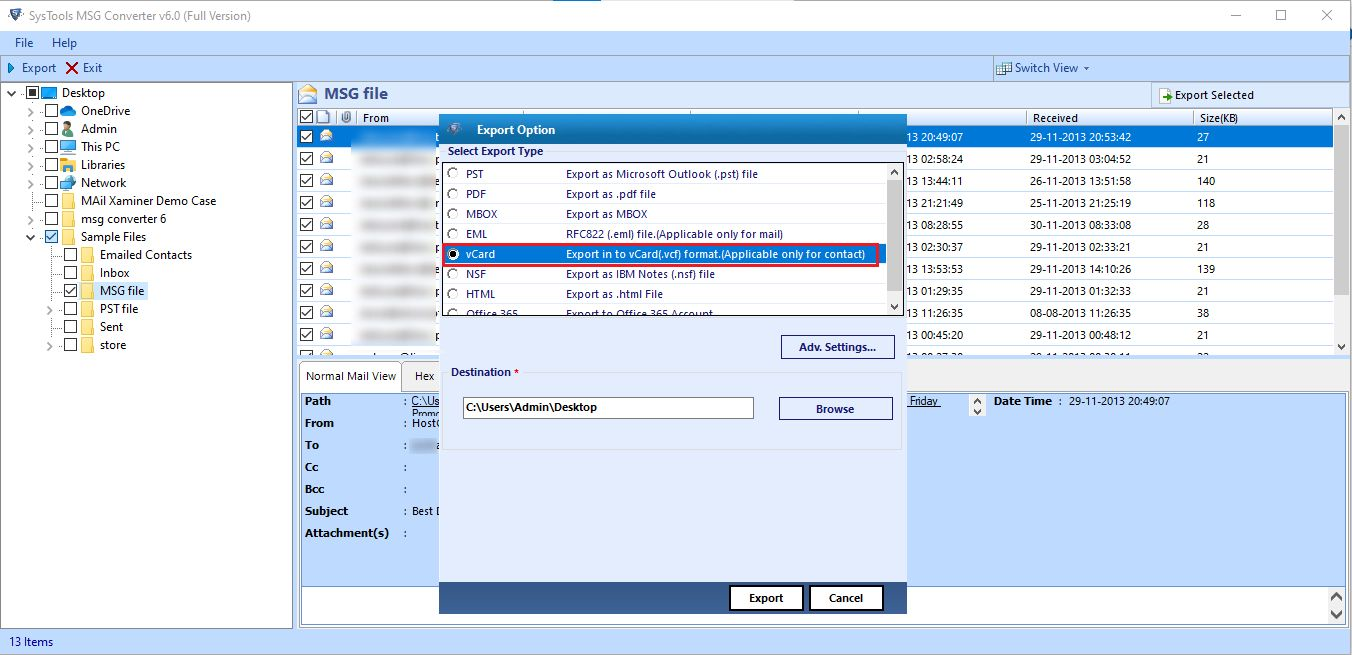Sort by the Received column header
1352x655 pixels.
point(1111,117)
